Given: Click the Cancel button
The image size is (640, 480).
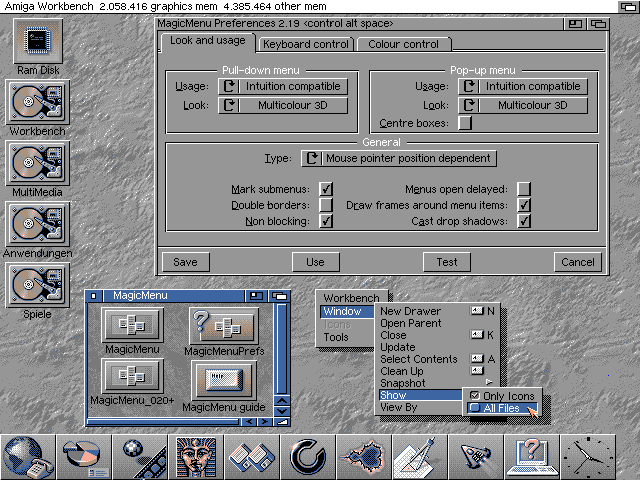Looking at the screenshot, I should coord(578,262).
